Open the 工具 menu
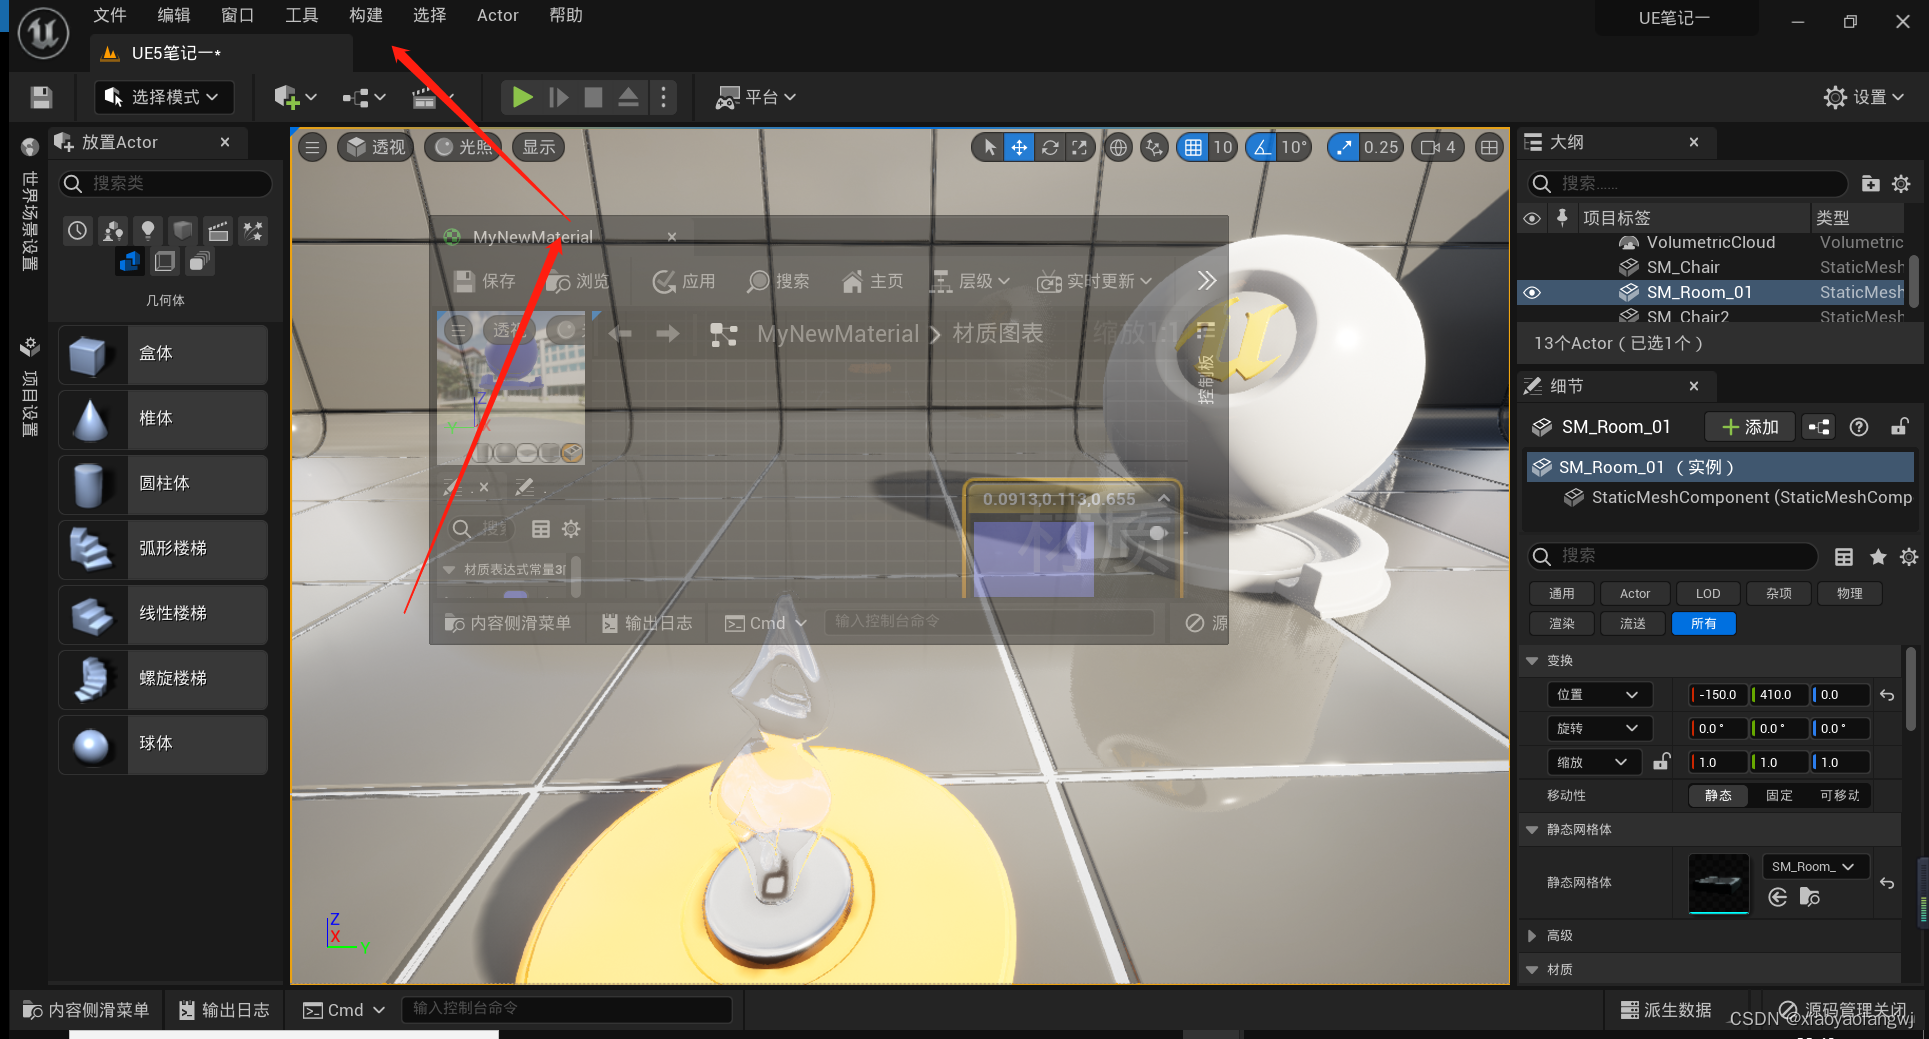Viewport: 1929px width, 1039px height. [x=302, y=15]
